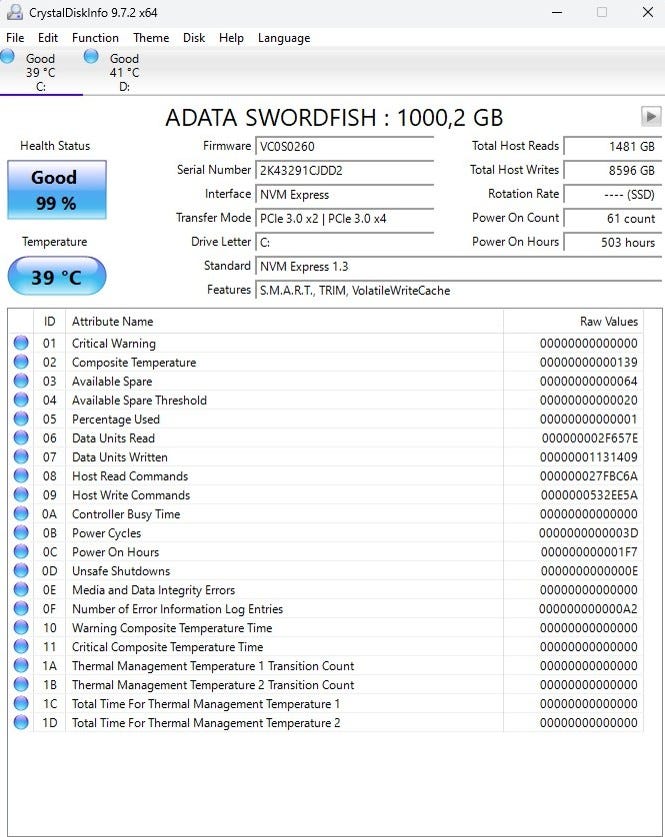Click the status icon for Unsafe Shutdowns
Viewport: 665px width, 837px height.
coord(21,570)
